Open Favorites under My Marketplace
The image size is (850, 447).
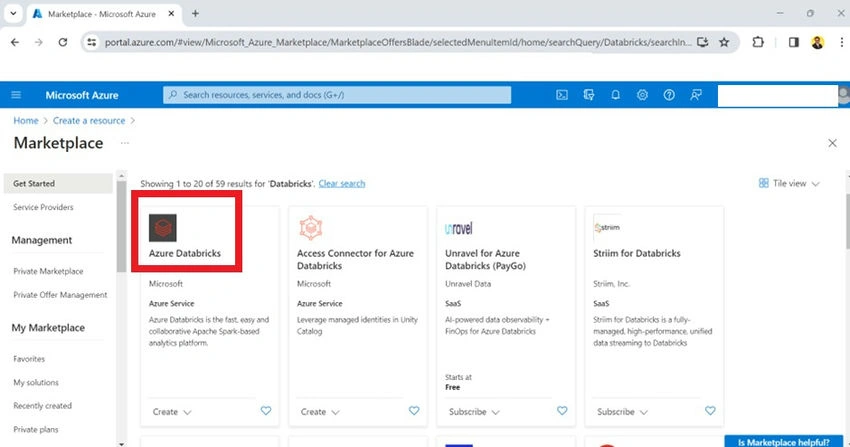[29, 359]
